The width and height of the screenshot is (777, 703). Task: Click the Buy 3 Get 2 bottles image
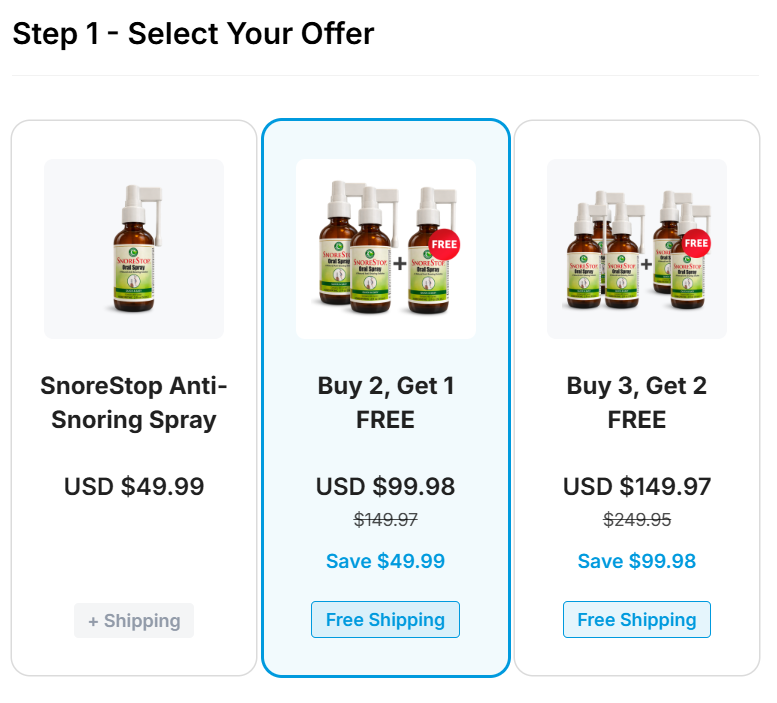(637, 249)
